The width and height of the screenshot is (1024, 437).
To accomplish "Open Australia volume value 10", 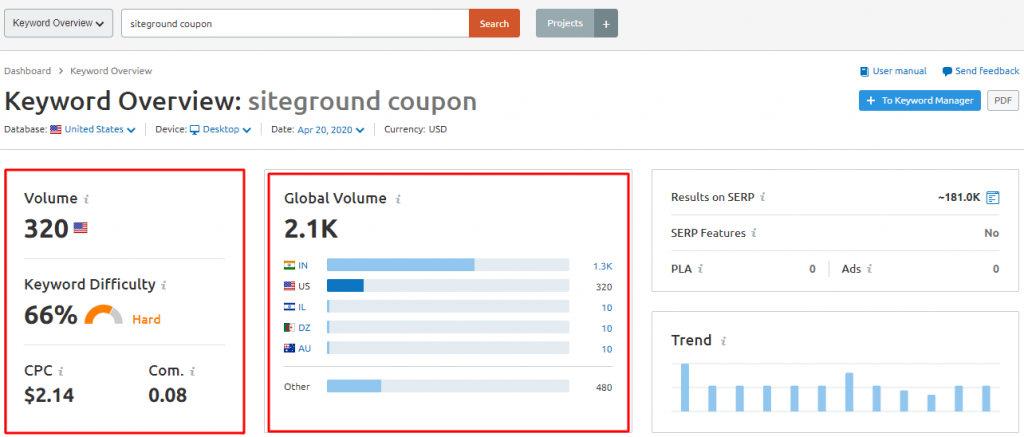I will [607, 349].
